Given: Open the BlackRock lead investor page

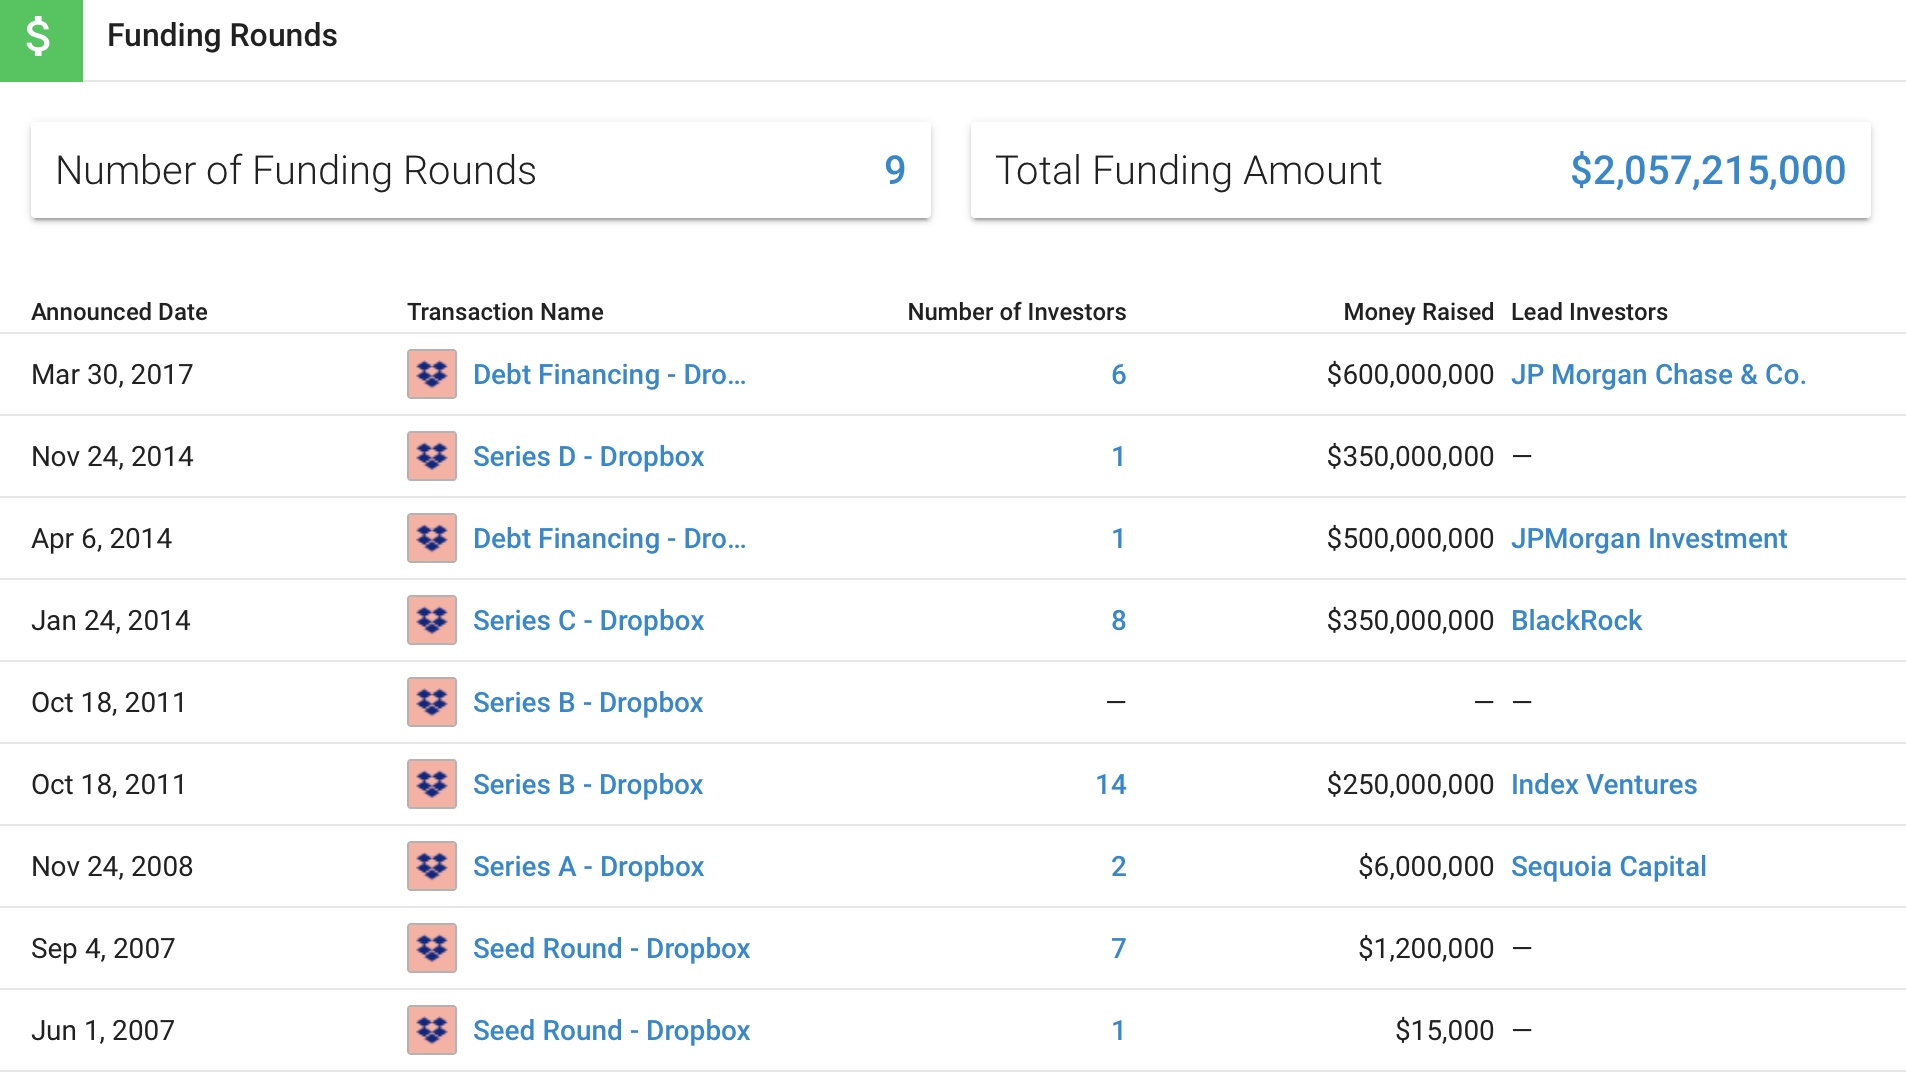Looking at the screenshot, I should coord(1576,620).
